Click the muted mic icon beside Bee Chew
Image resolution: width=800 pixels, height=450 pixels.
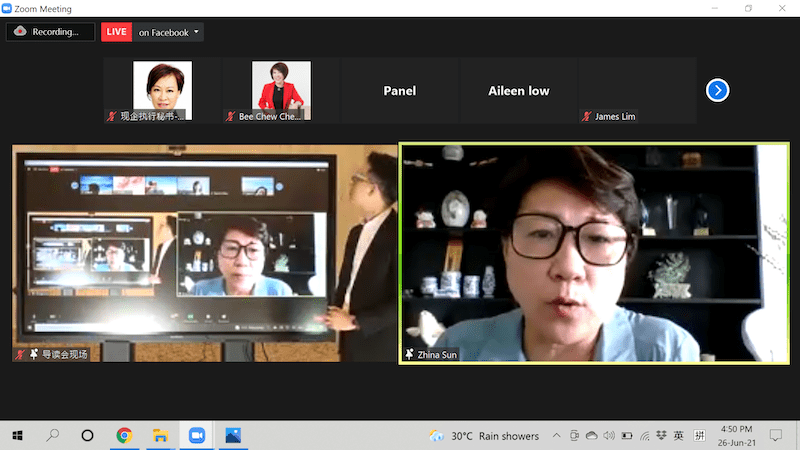click(230, 117)
